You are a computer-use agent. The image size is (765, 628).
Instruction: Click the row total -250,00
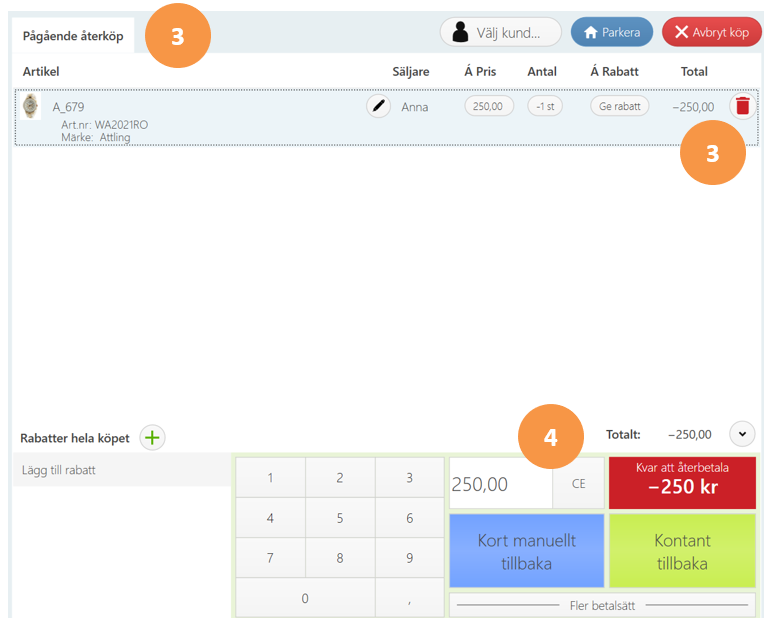[693, 107]
